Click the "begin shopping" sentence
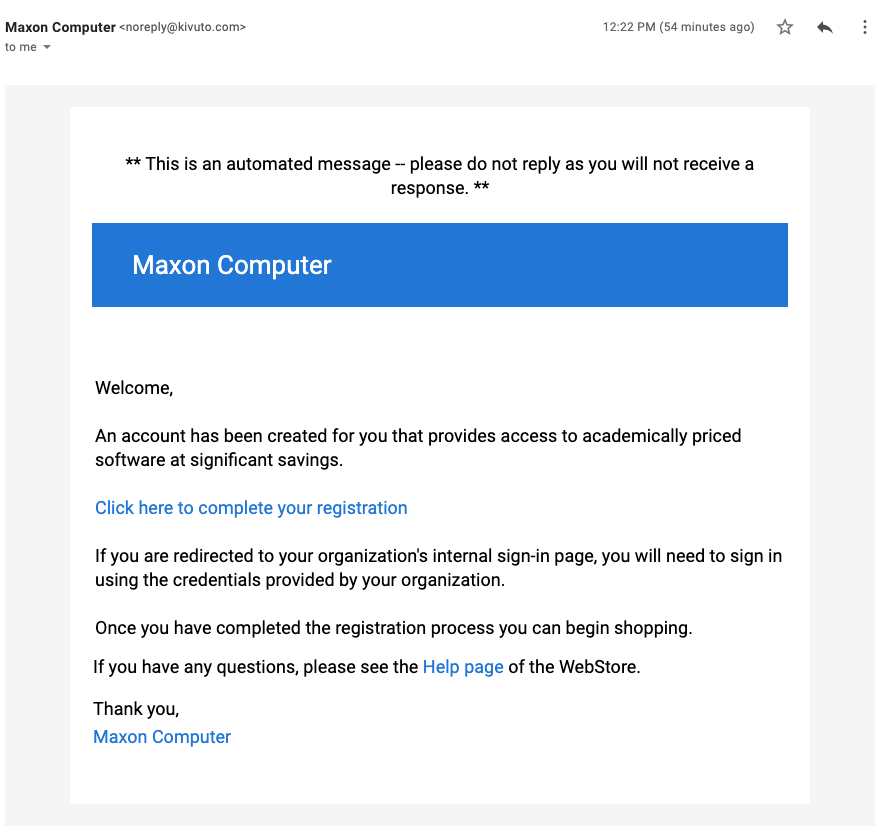 [394, 627]
